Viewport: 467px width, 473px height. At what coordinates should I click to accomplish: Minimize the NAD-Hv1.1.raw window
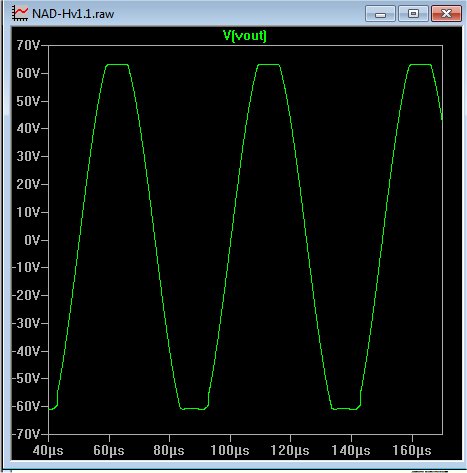click(380, 14)
